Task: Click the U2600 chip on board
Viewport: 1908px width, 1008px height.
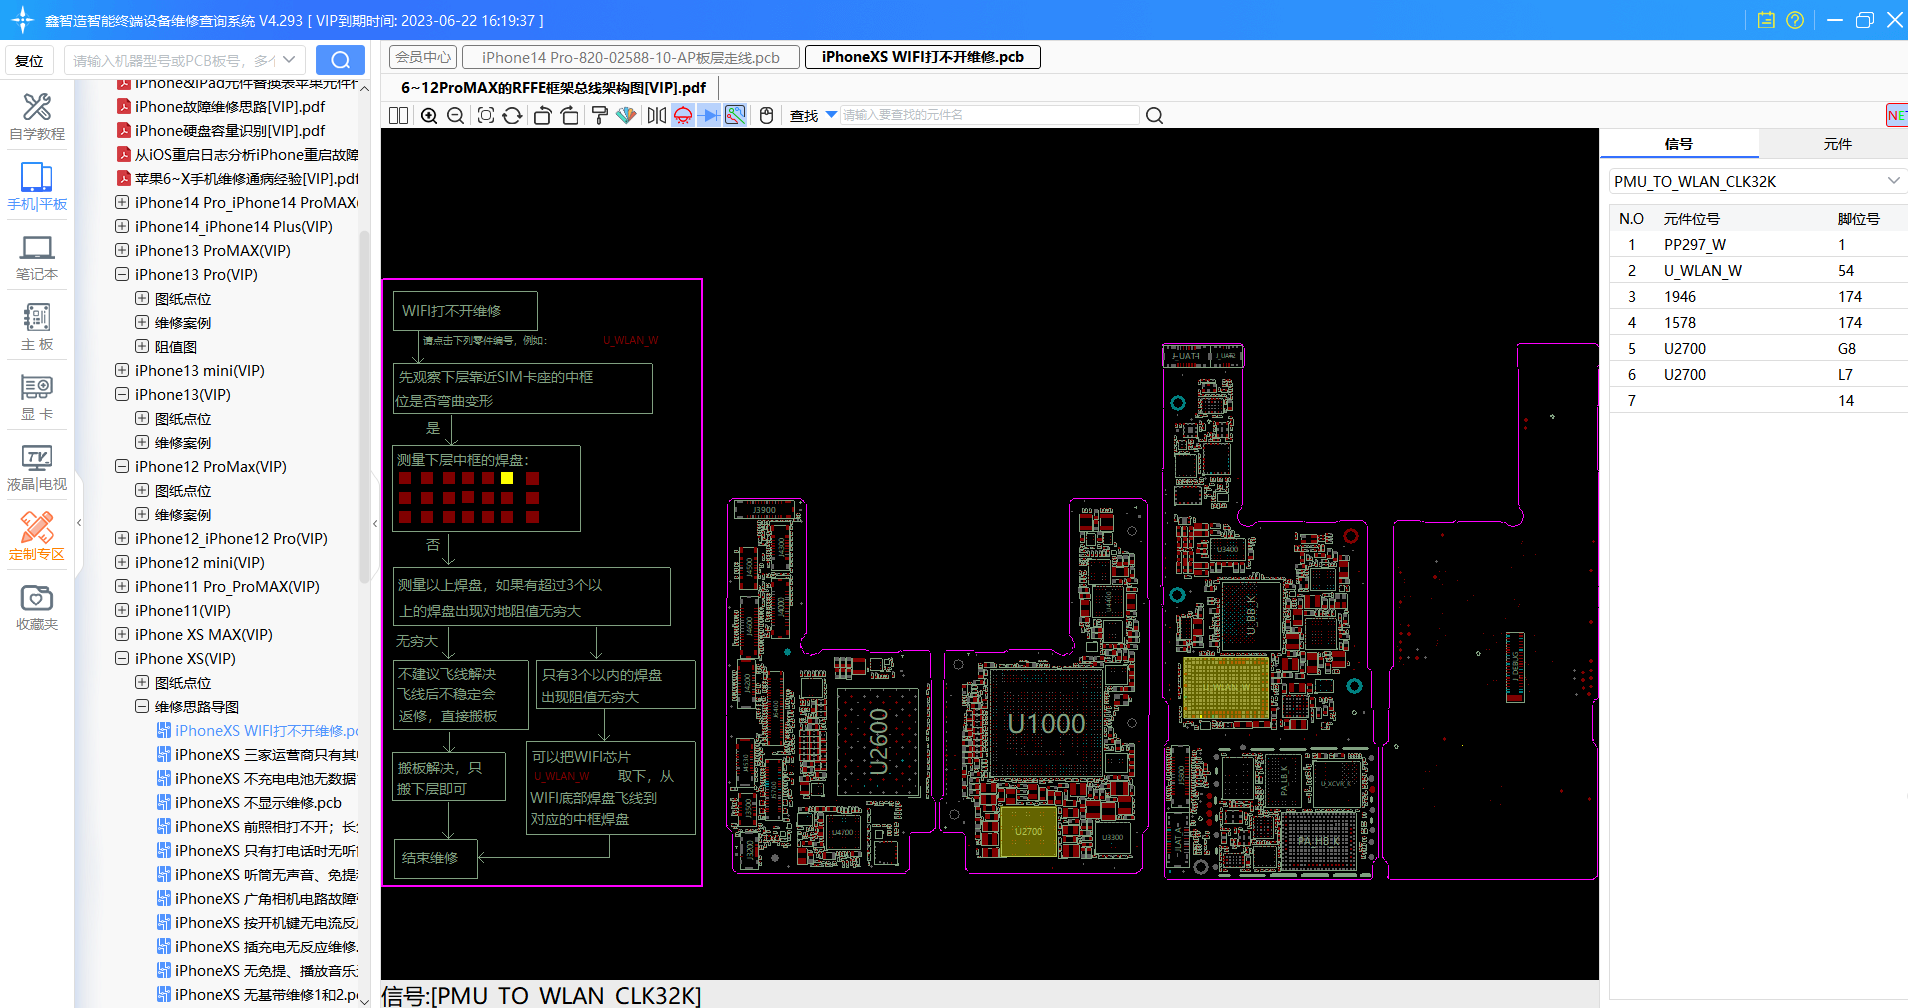Action: tap(877, 741)
